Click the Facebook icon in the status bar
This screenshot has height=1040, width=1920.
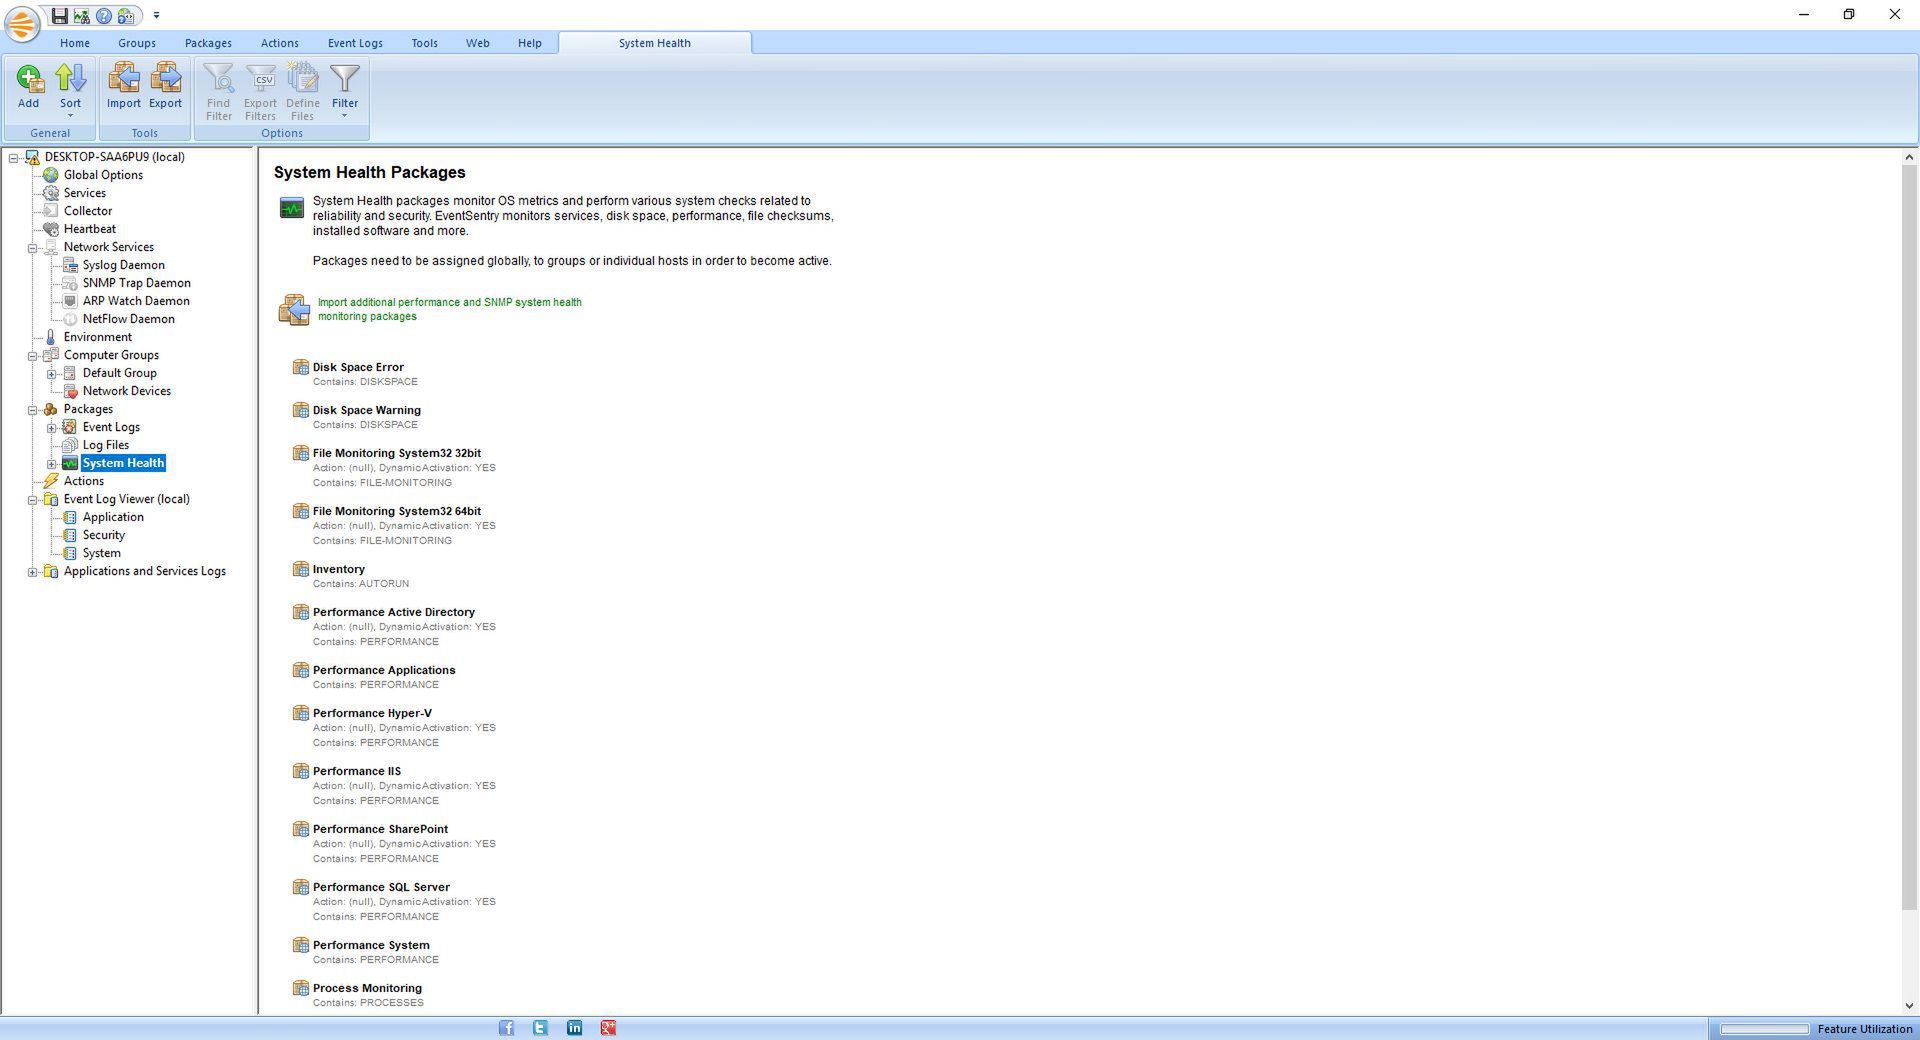pos(506,1027)
